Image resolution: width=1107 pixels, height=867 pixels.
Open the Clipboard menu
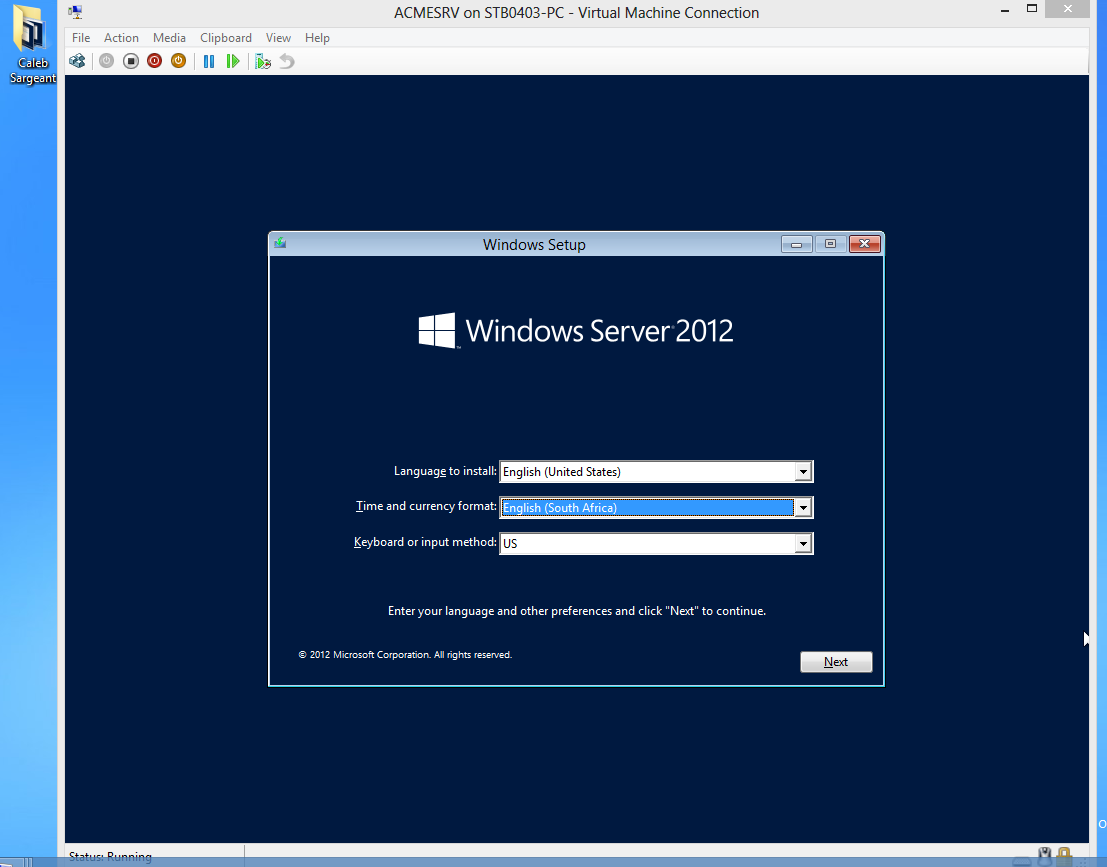coord(226,37)
